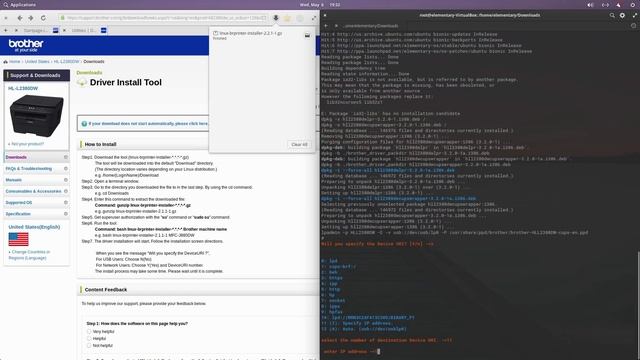This screenshot has width=640, height=360.
Task: Click the Brother logo
Action: (26, 45)
